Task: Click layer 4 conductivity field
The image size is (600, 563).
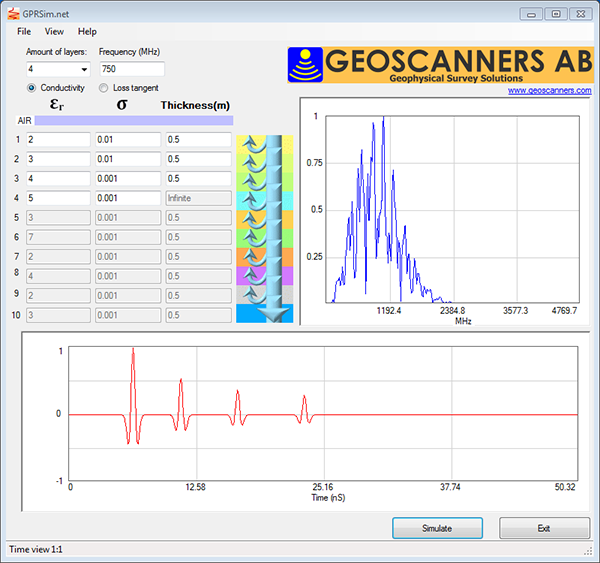Action: (x=128, y=198)
